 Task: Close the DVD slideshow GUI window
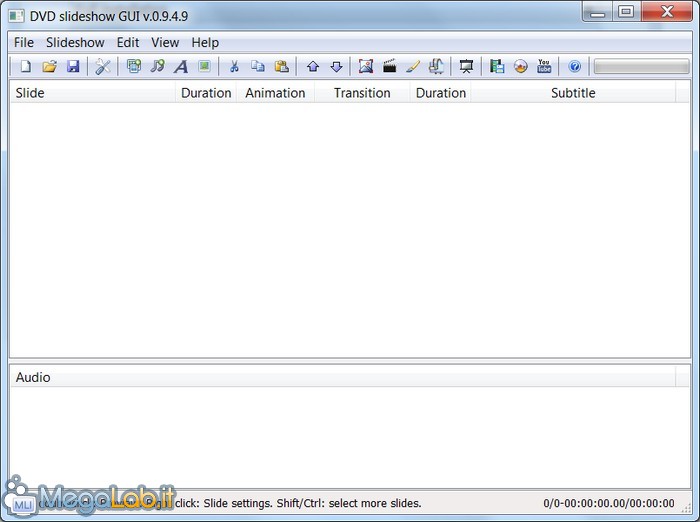[x=667, y=12]
